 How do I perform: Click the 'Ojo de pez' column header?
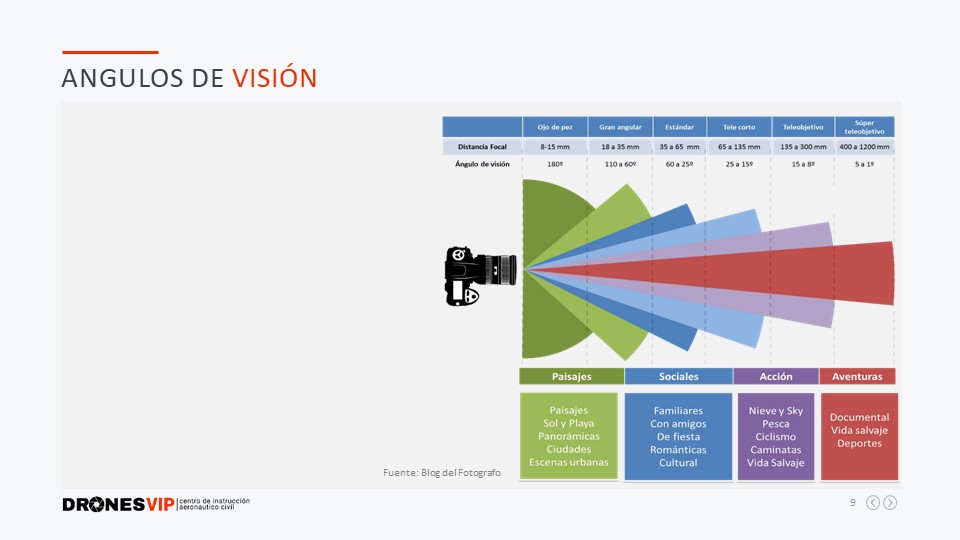click(x=555, y=127)
